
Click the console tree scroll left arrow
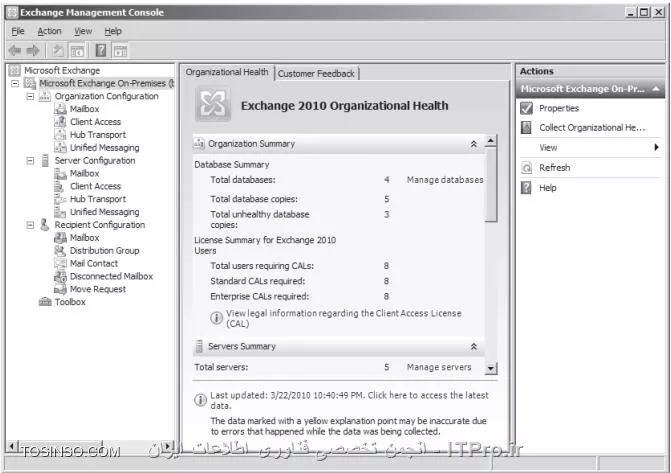(x=12, y=446)
